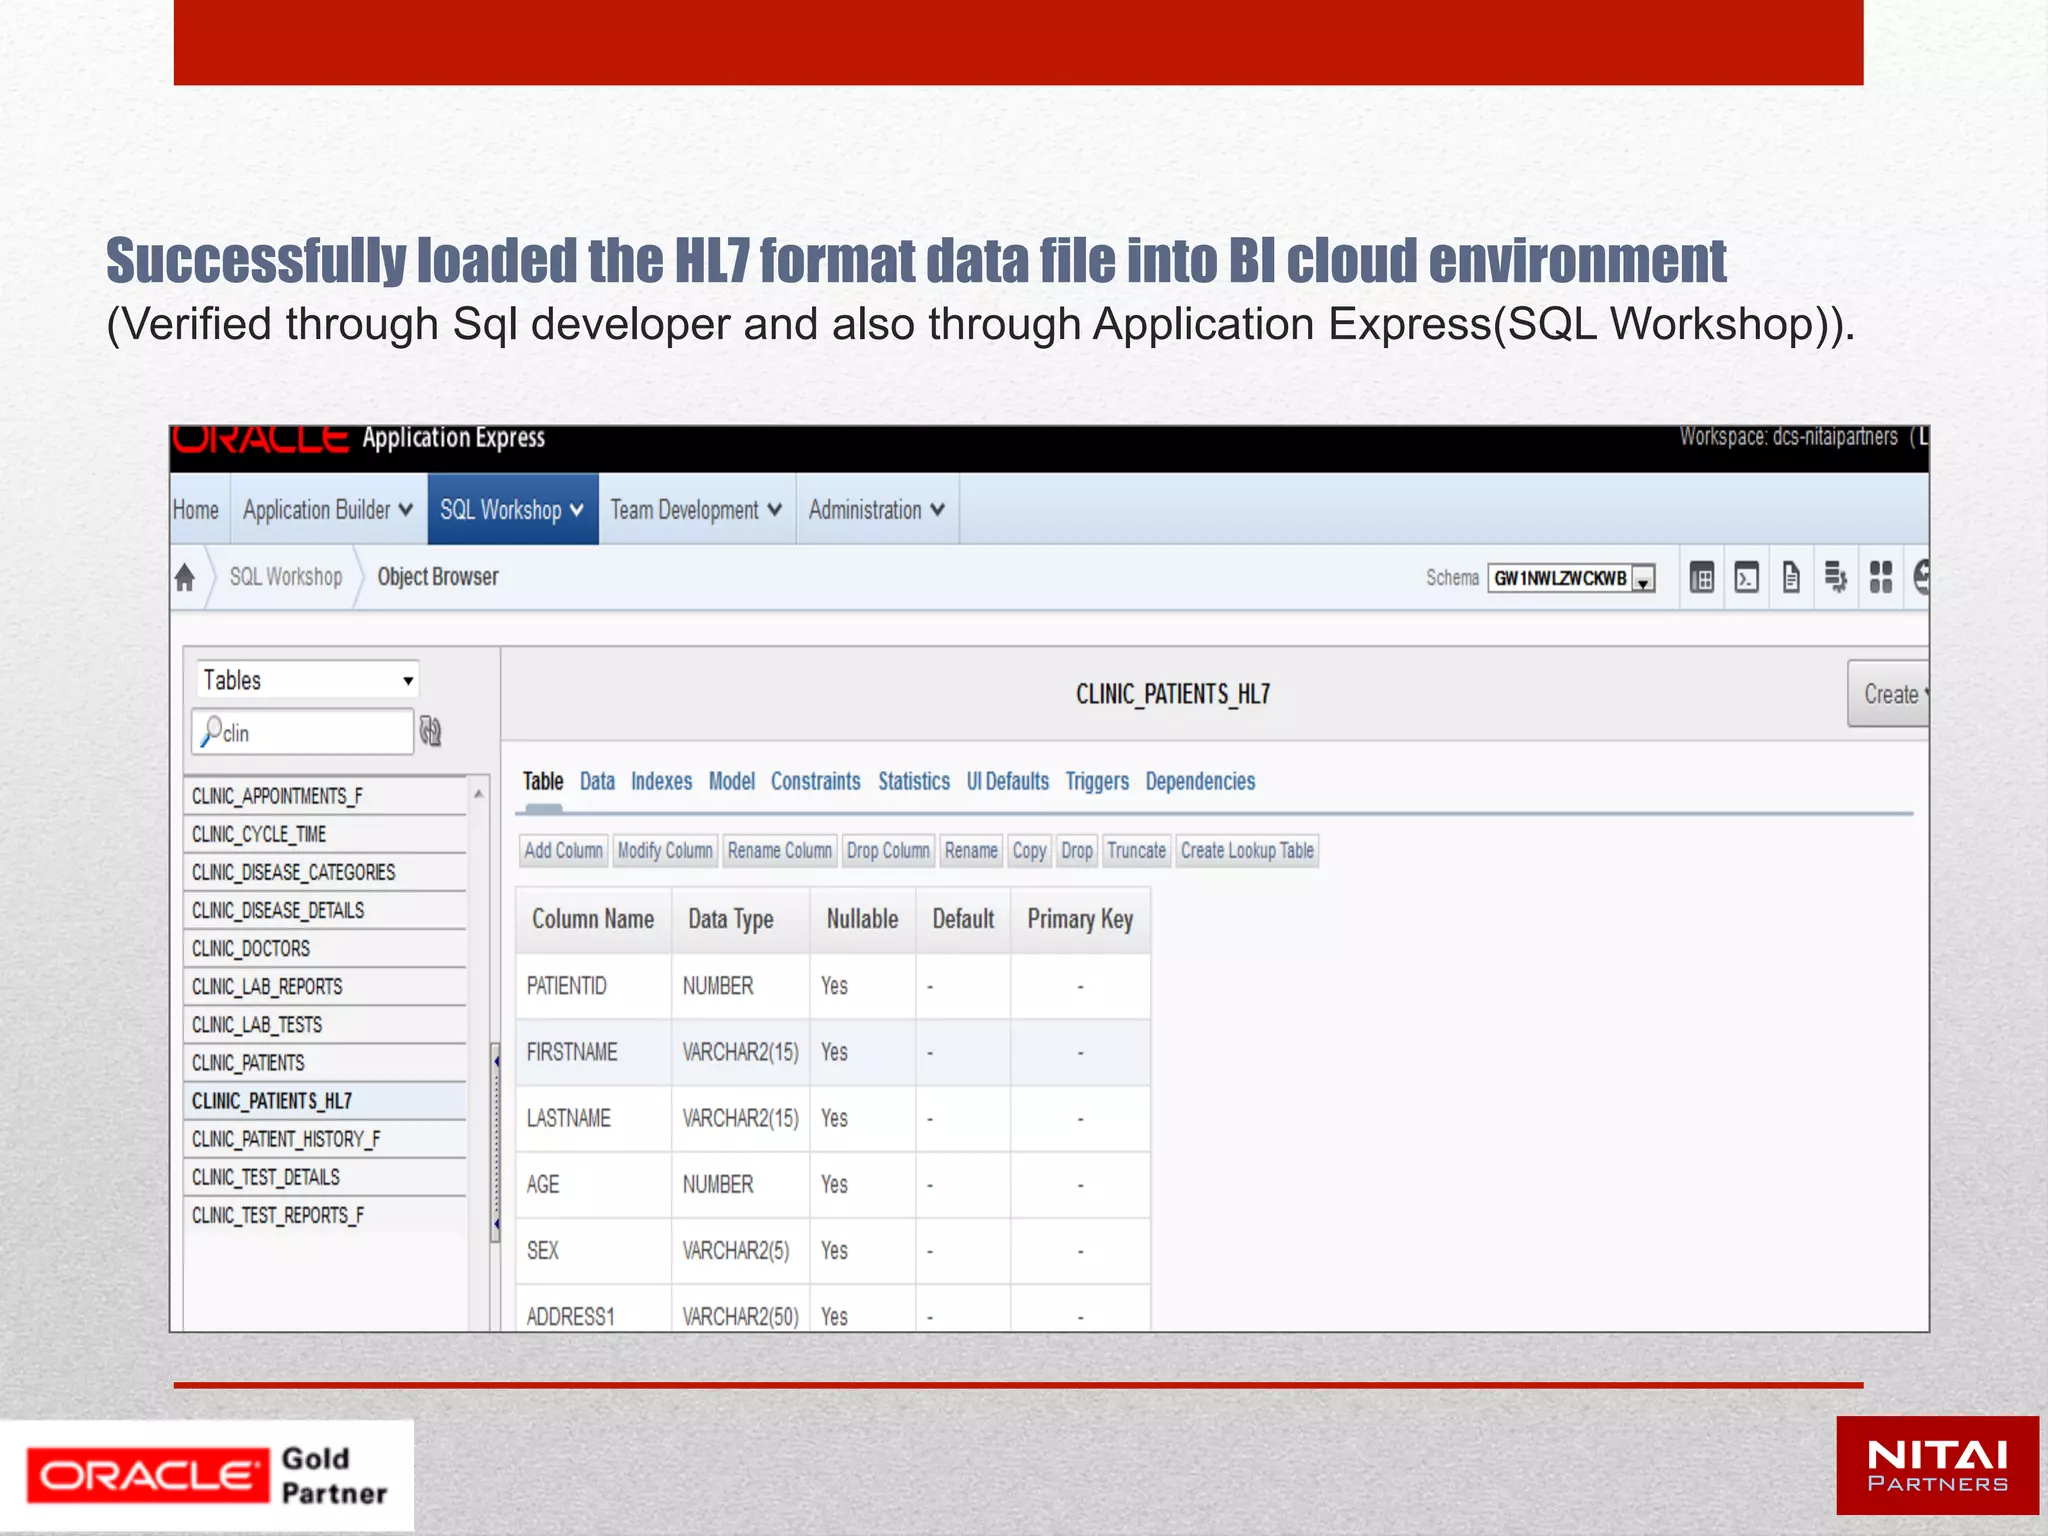Open the Utilities database gear icon
Viewport: 2048px width, 1536px height.
pyautogui.click(x=1835, y=577)
